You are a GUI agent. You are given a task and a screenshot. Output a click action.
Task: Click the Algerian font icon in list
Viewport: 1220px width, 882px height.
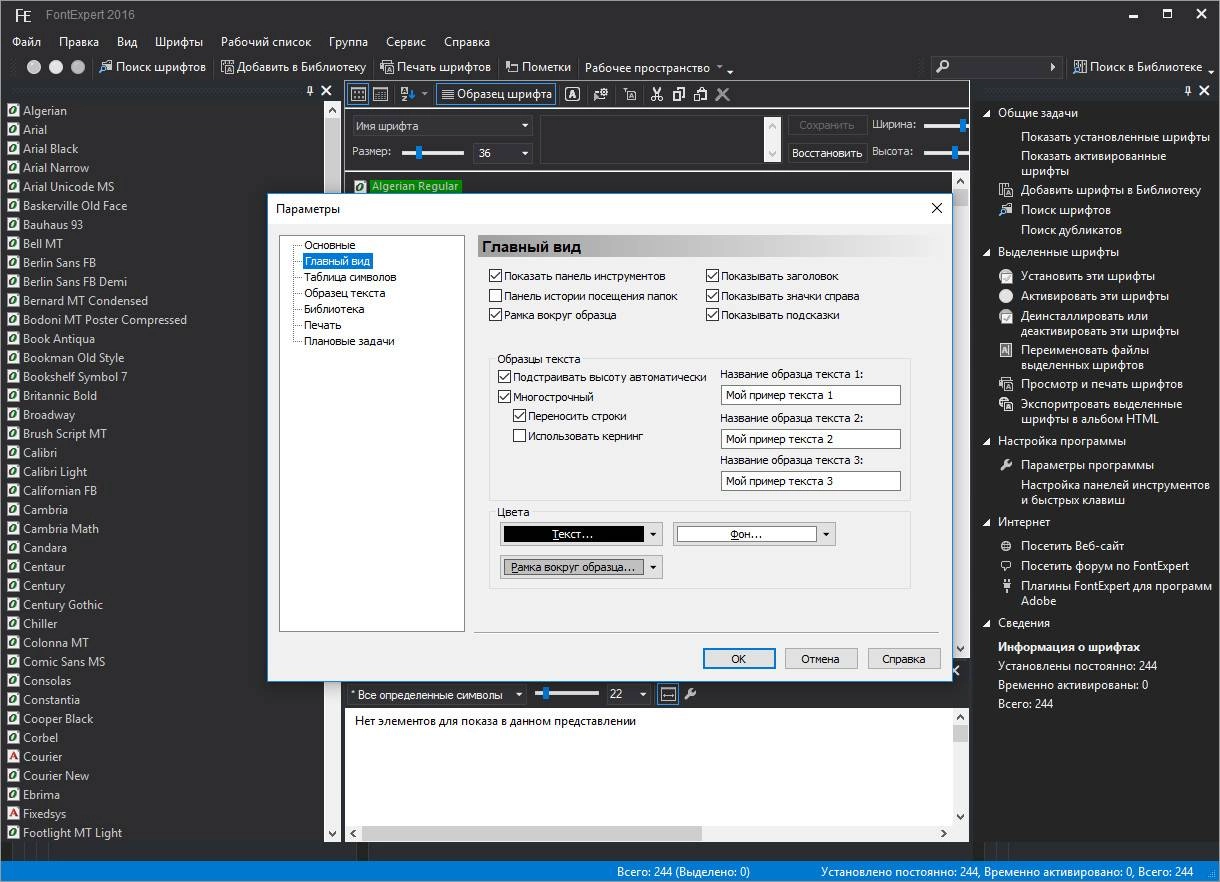tap(13, 111)
